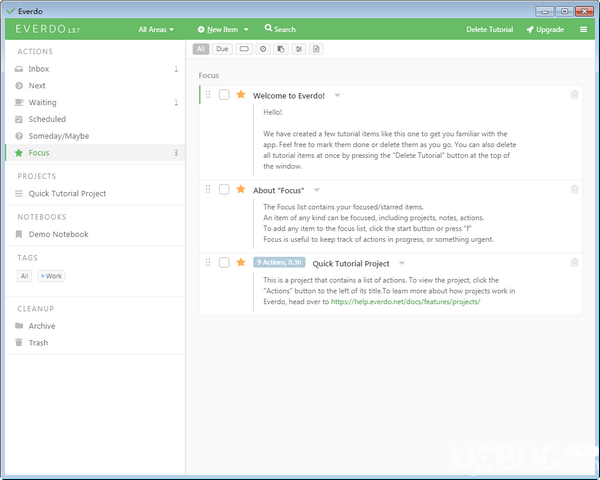The height and width of the screenshot is (480, 600).
Task: Mark About "Focus" item as done
Action: click(224, 189)
